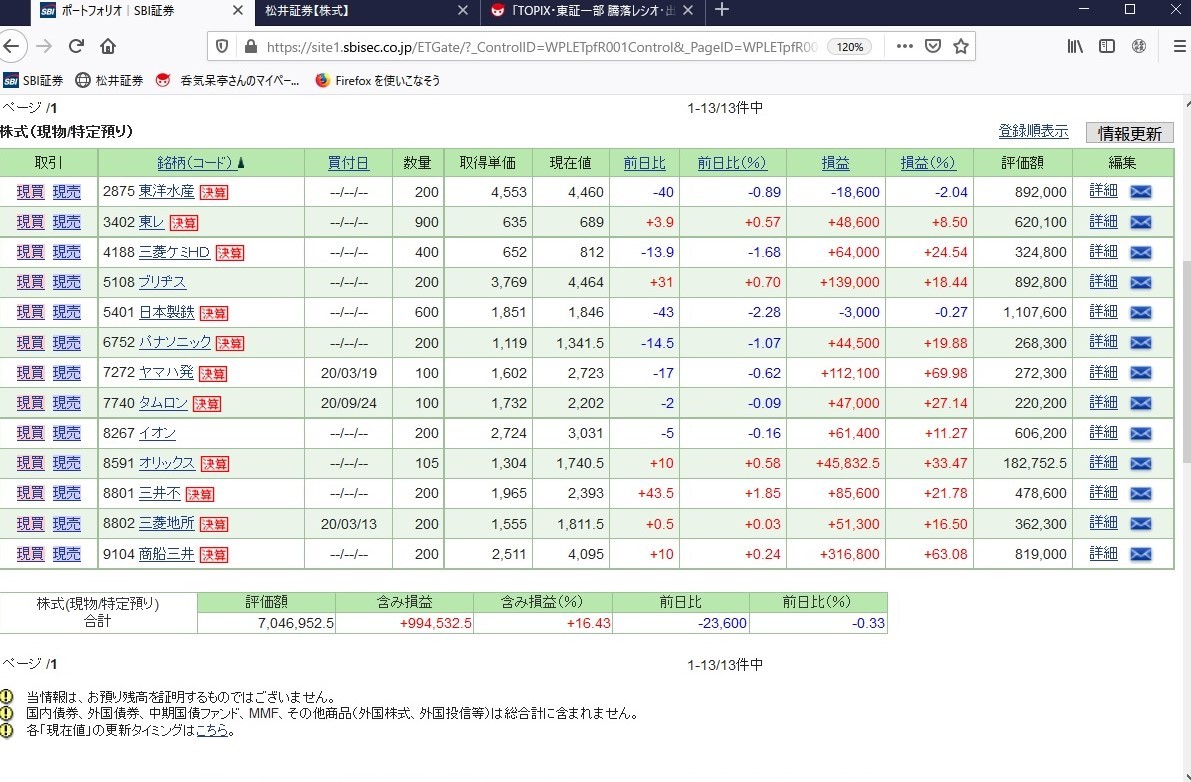Click the browser Home icon
The image size is (1191, 782).
click(x=108, y=46)
